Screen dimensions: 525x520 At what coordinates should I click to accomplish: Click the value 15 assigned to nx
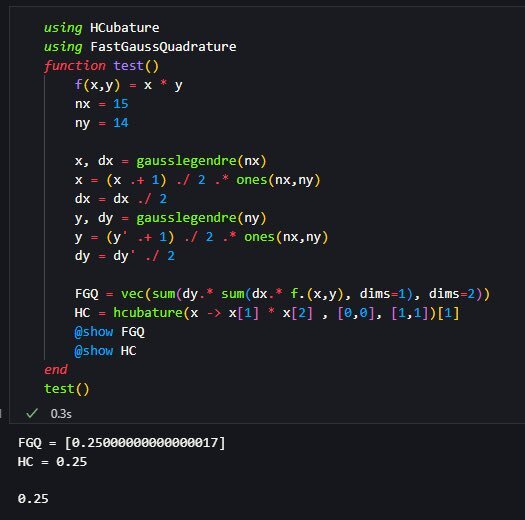pos(121,104)
